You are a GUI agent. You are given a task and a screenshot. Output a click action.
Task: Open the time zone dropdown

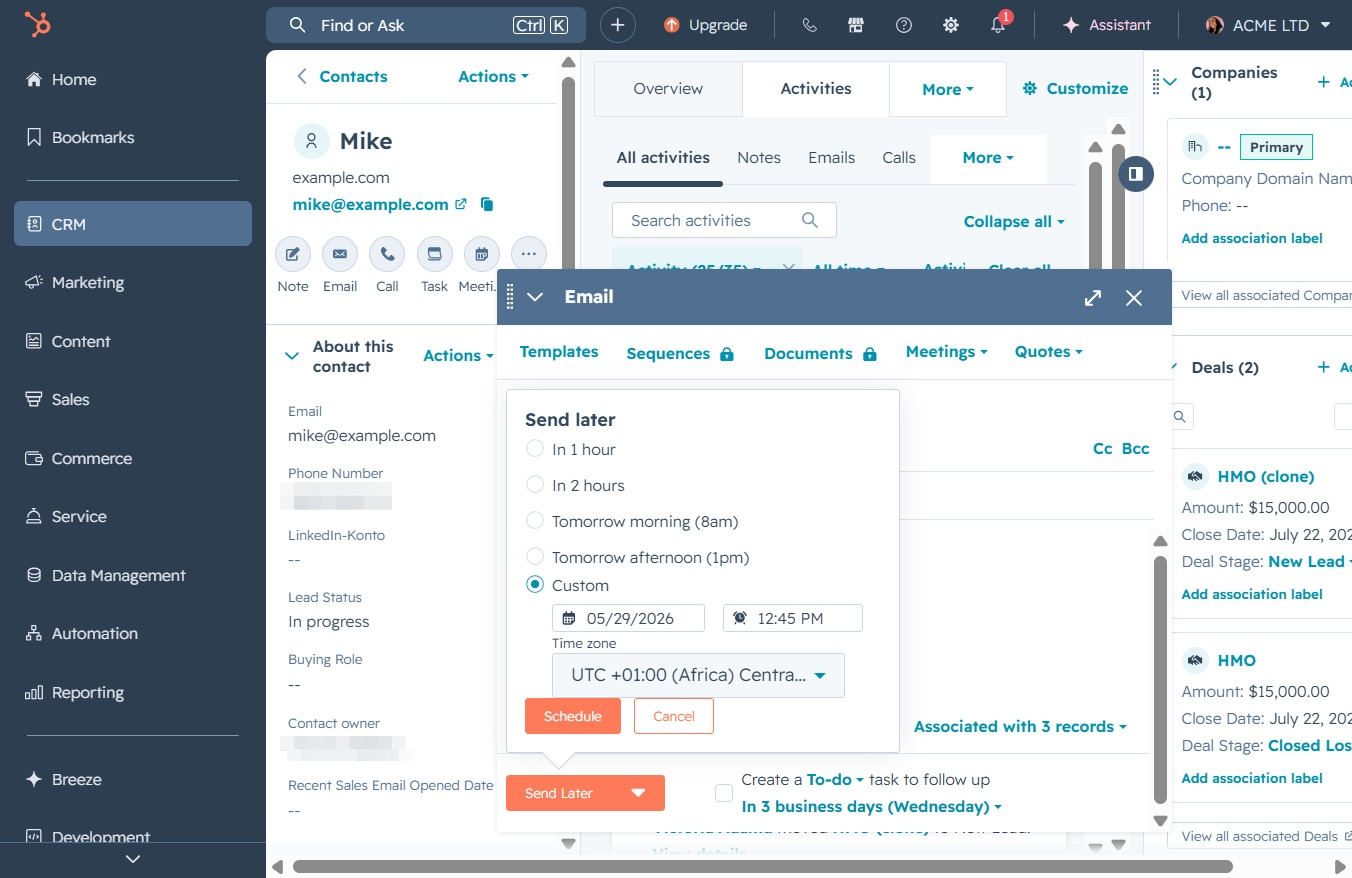pyautogui.click(x=698, y=675)
